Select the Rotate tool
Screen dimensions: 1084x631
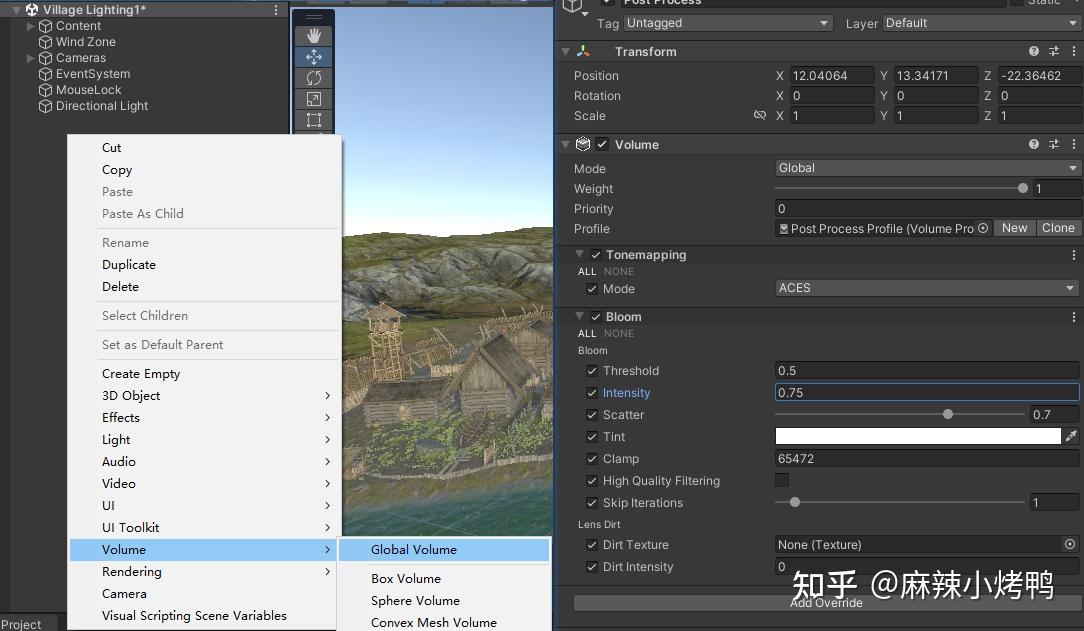(314, 79)
